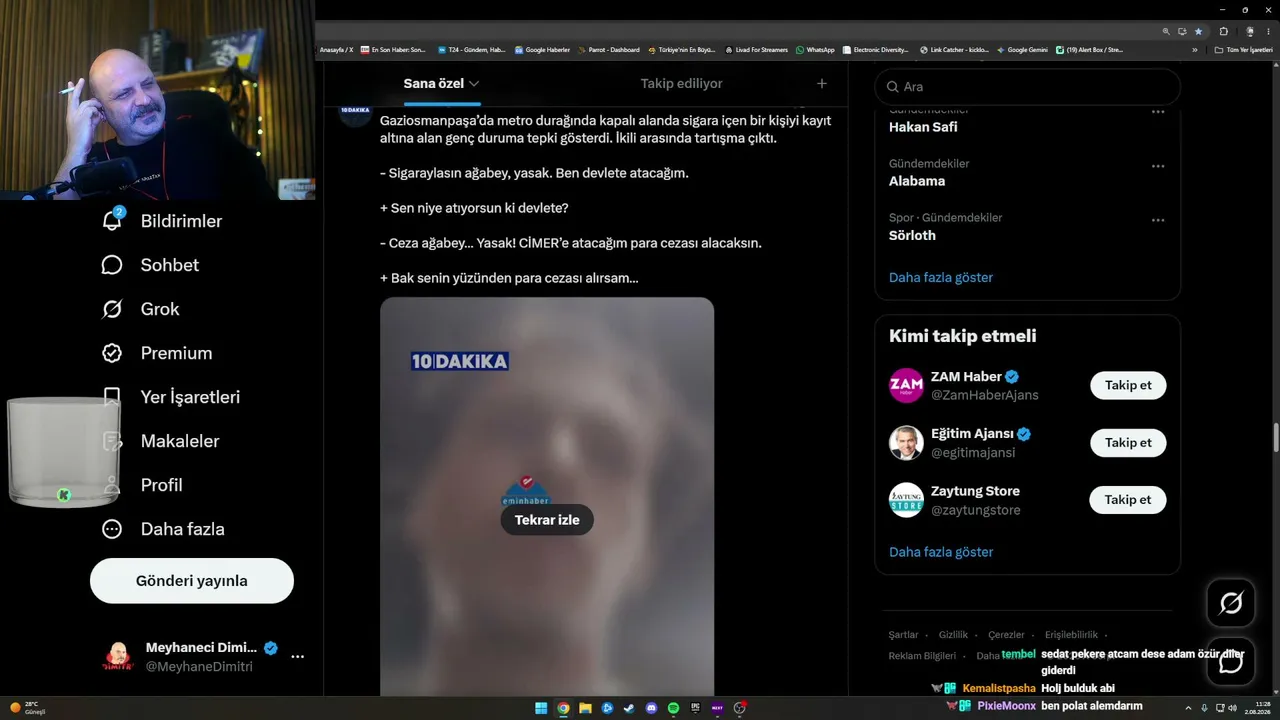Follow ZAM Haber with Takip et

click(x=1128, y=386)
